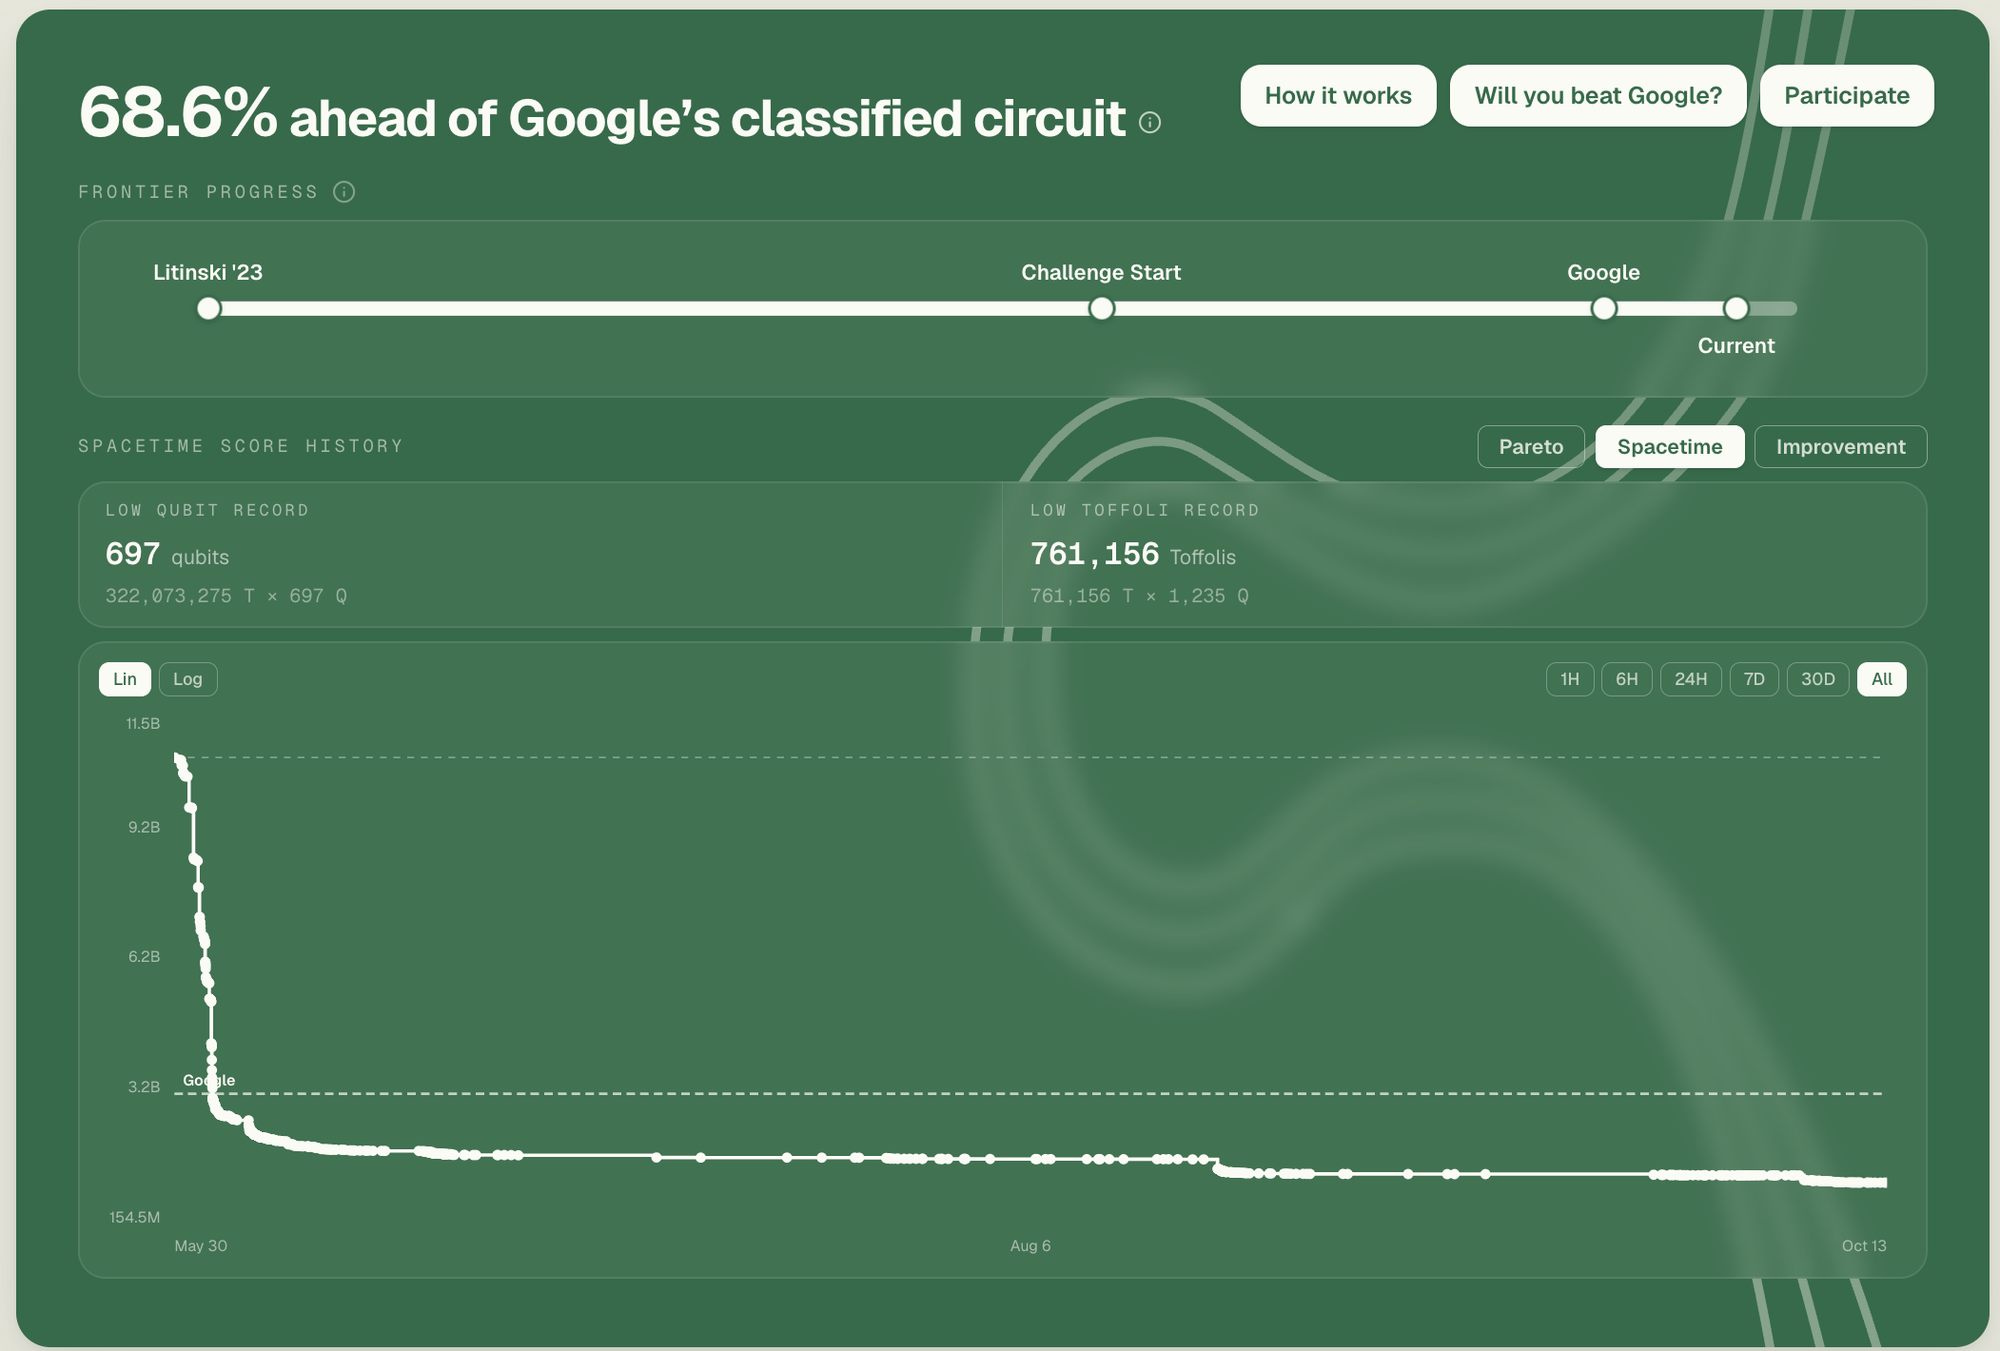Select the 1H time range
This screenshot has width=2000, height=1351.
click(1570, 679)
